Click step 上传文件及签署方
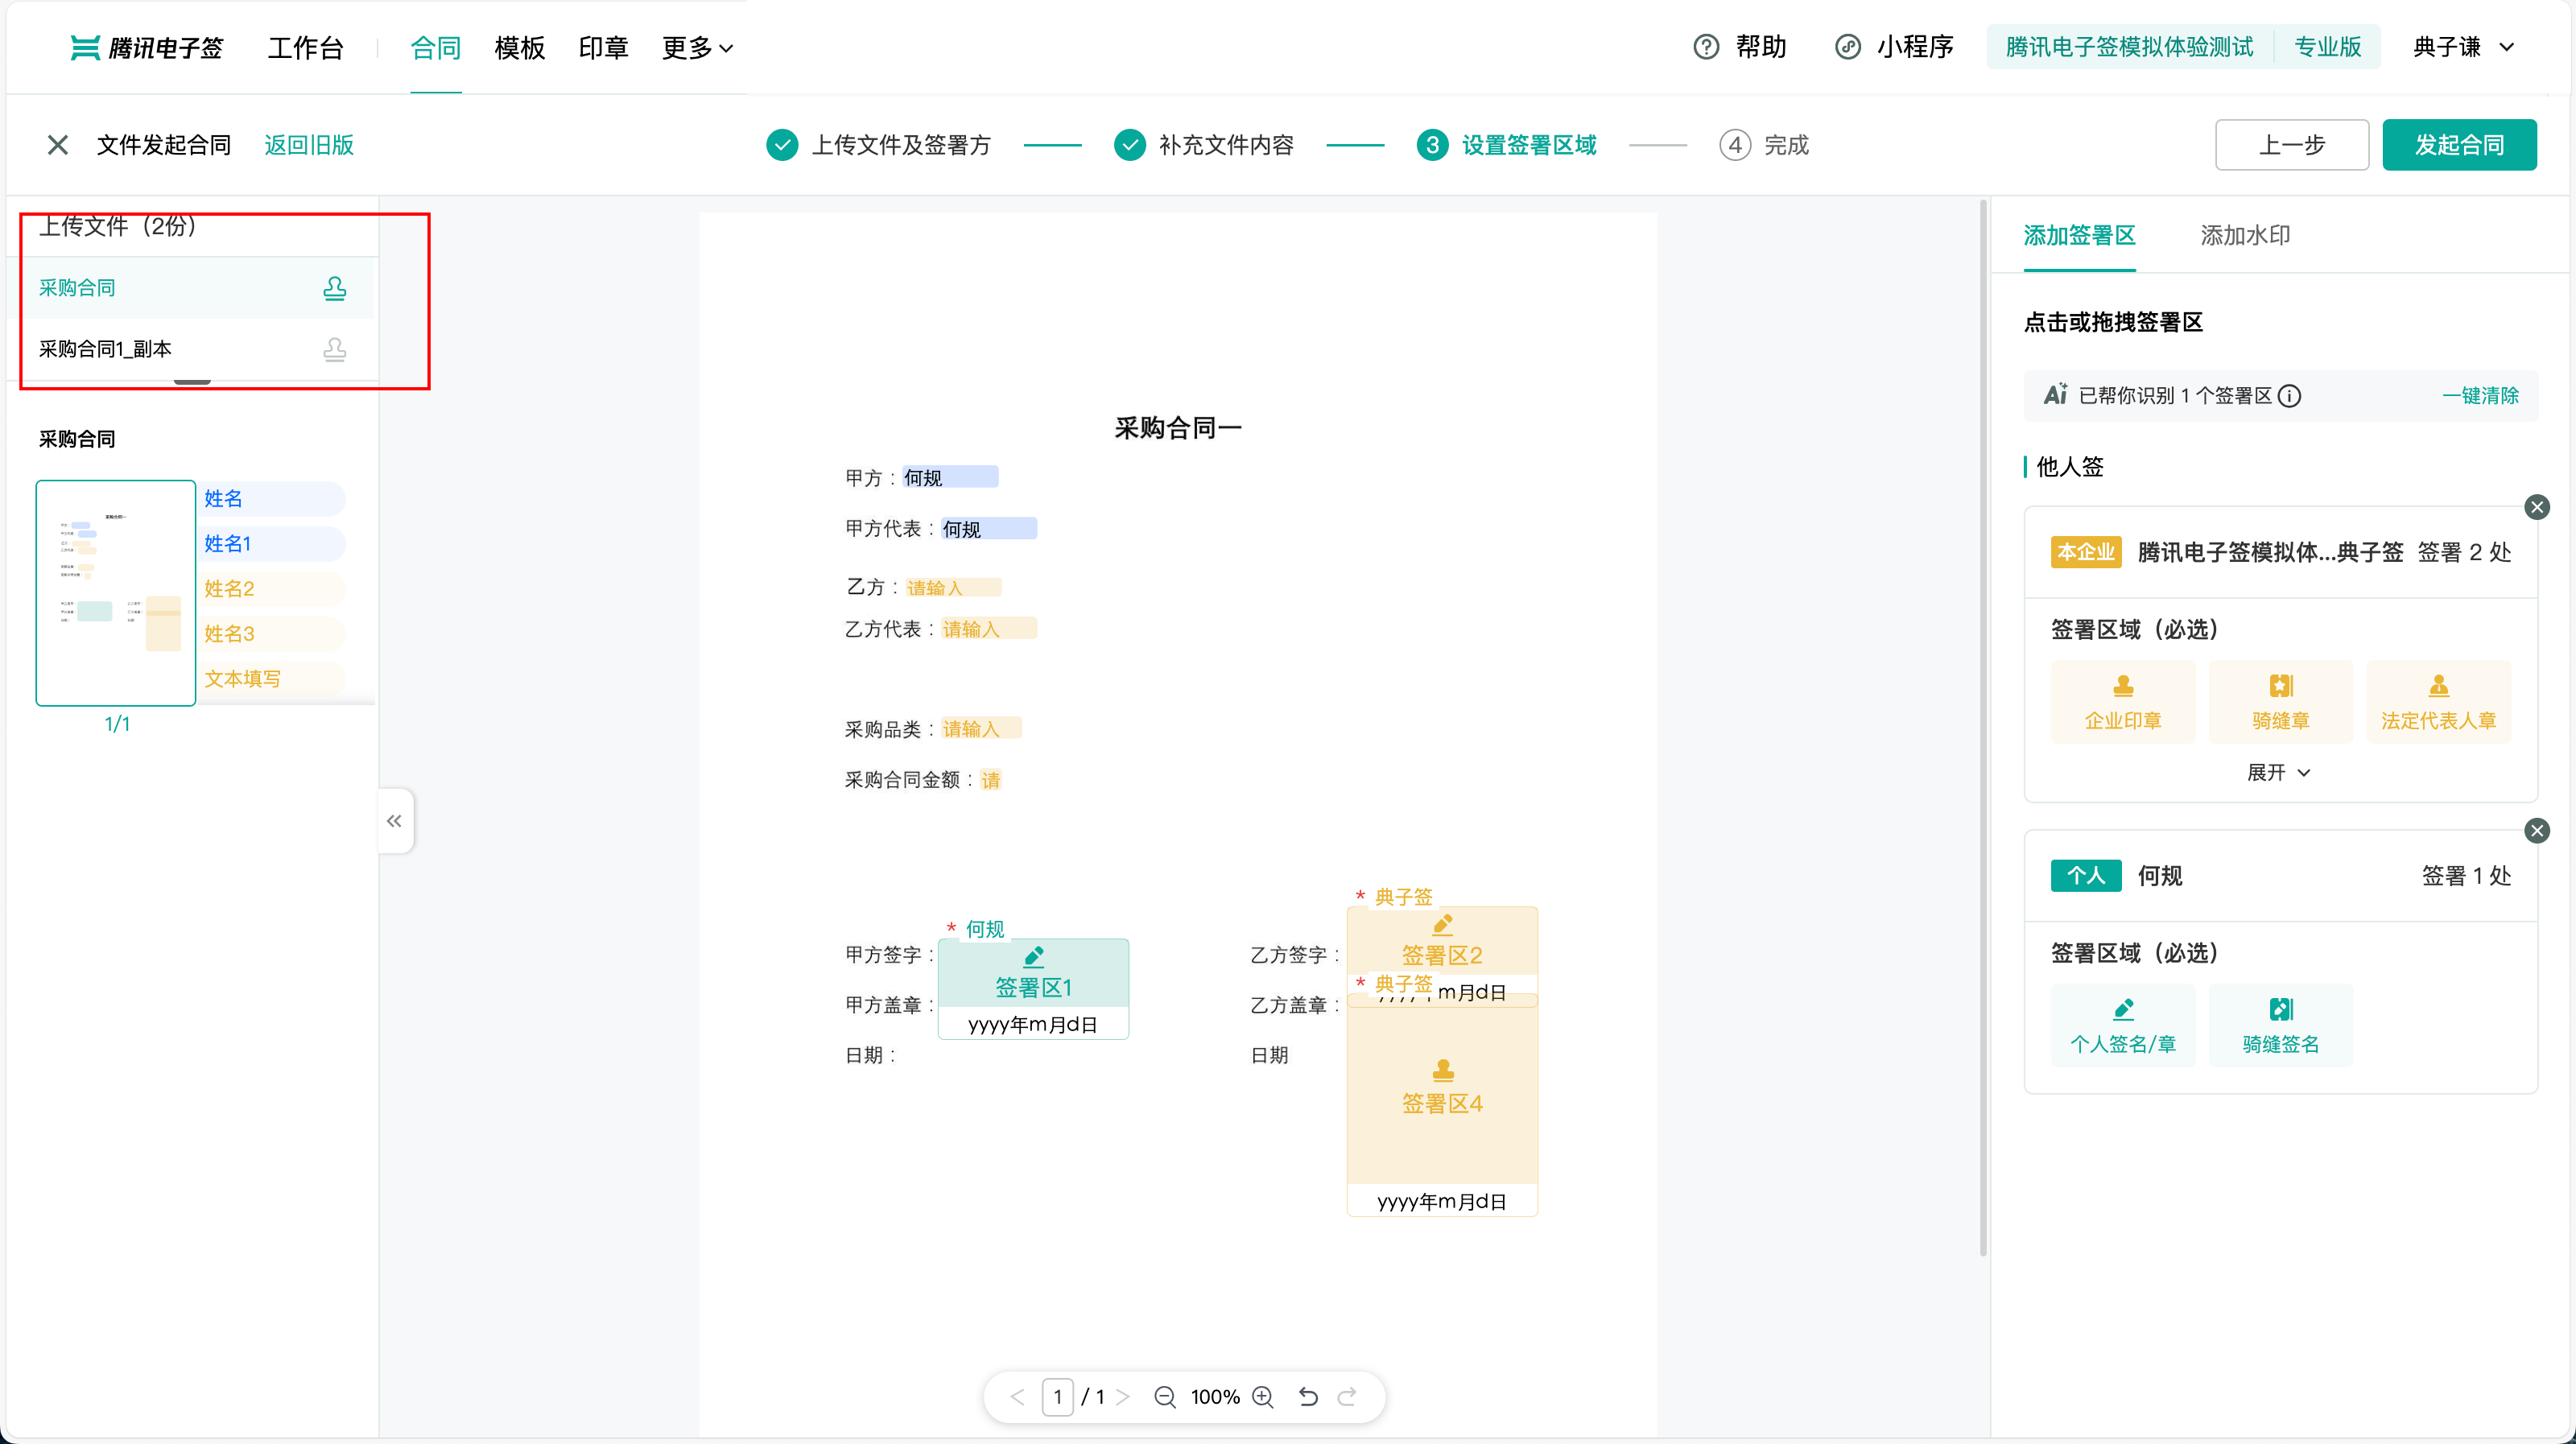The height and width of the screenshot is (1444, 2576). click(879, 145)
